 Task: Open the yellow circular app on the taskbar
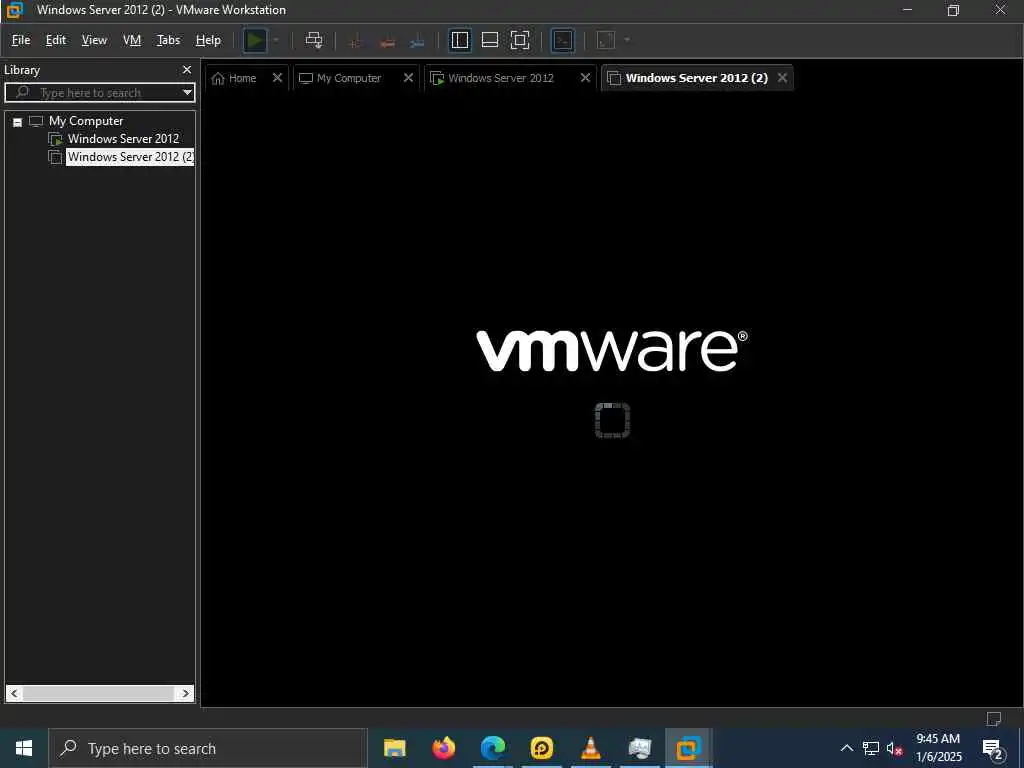point(542,748)
